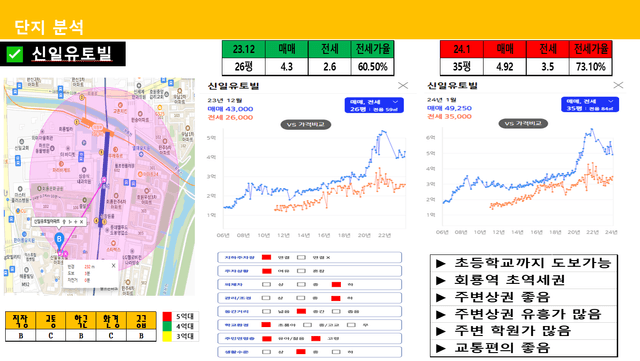Click VS 가격비교 under the 26평 chart

(306, 125)
